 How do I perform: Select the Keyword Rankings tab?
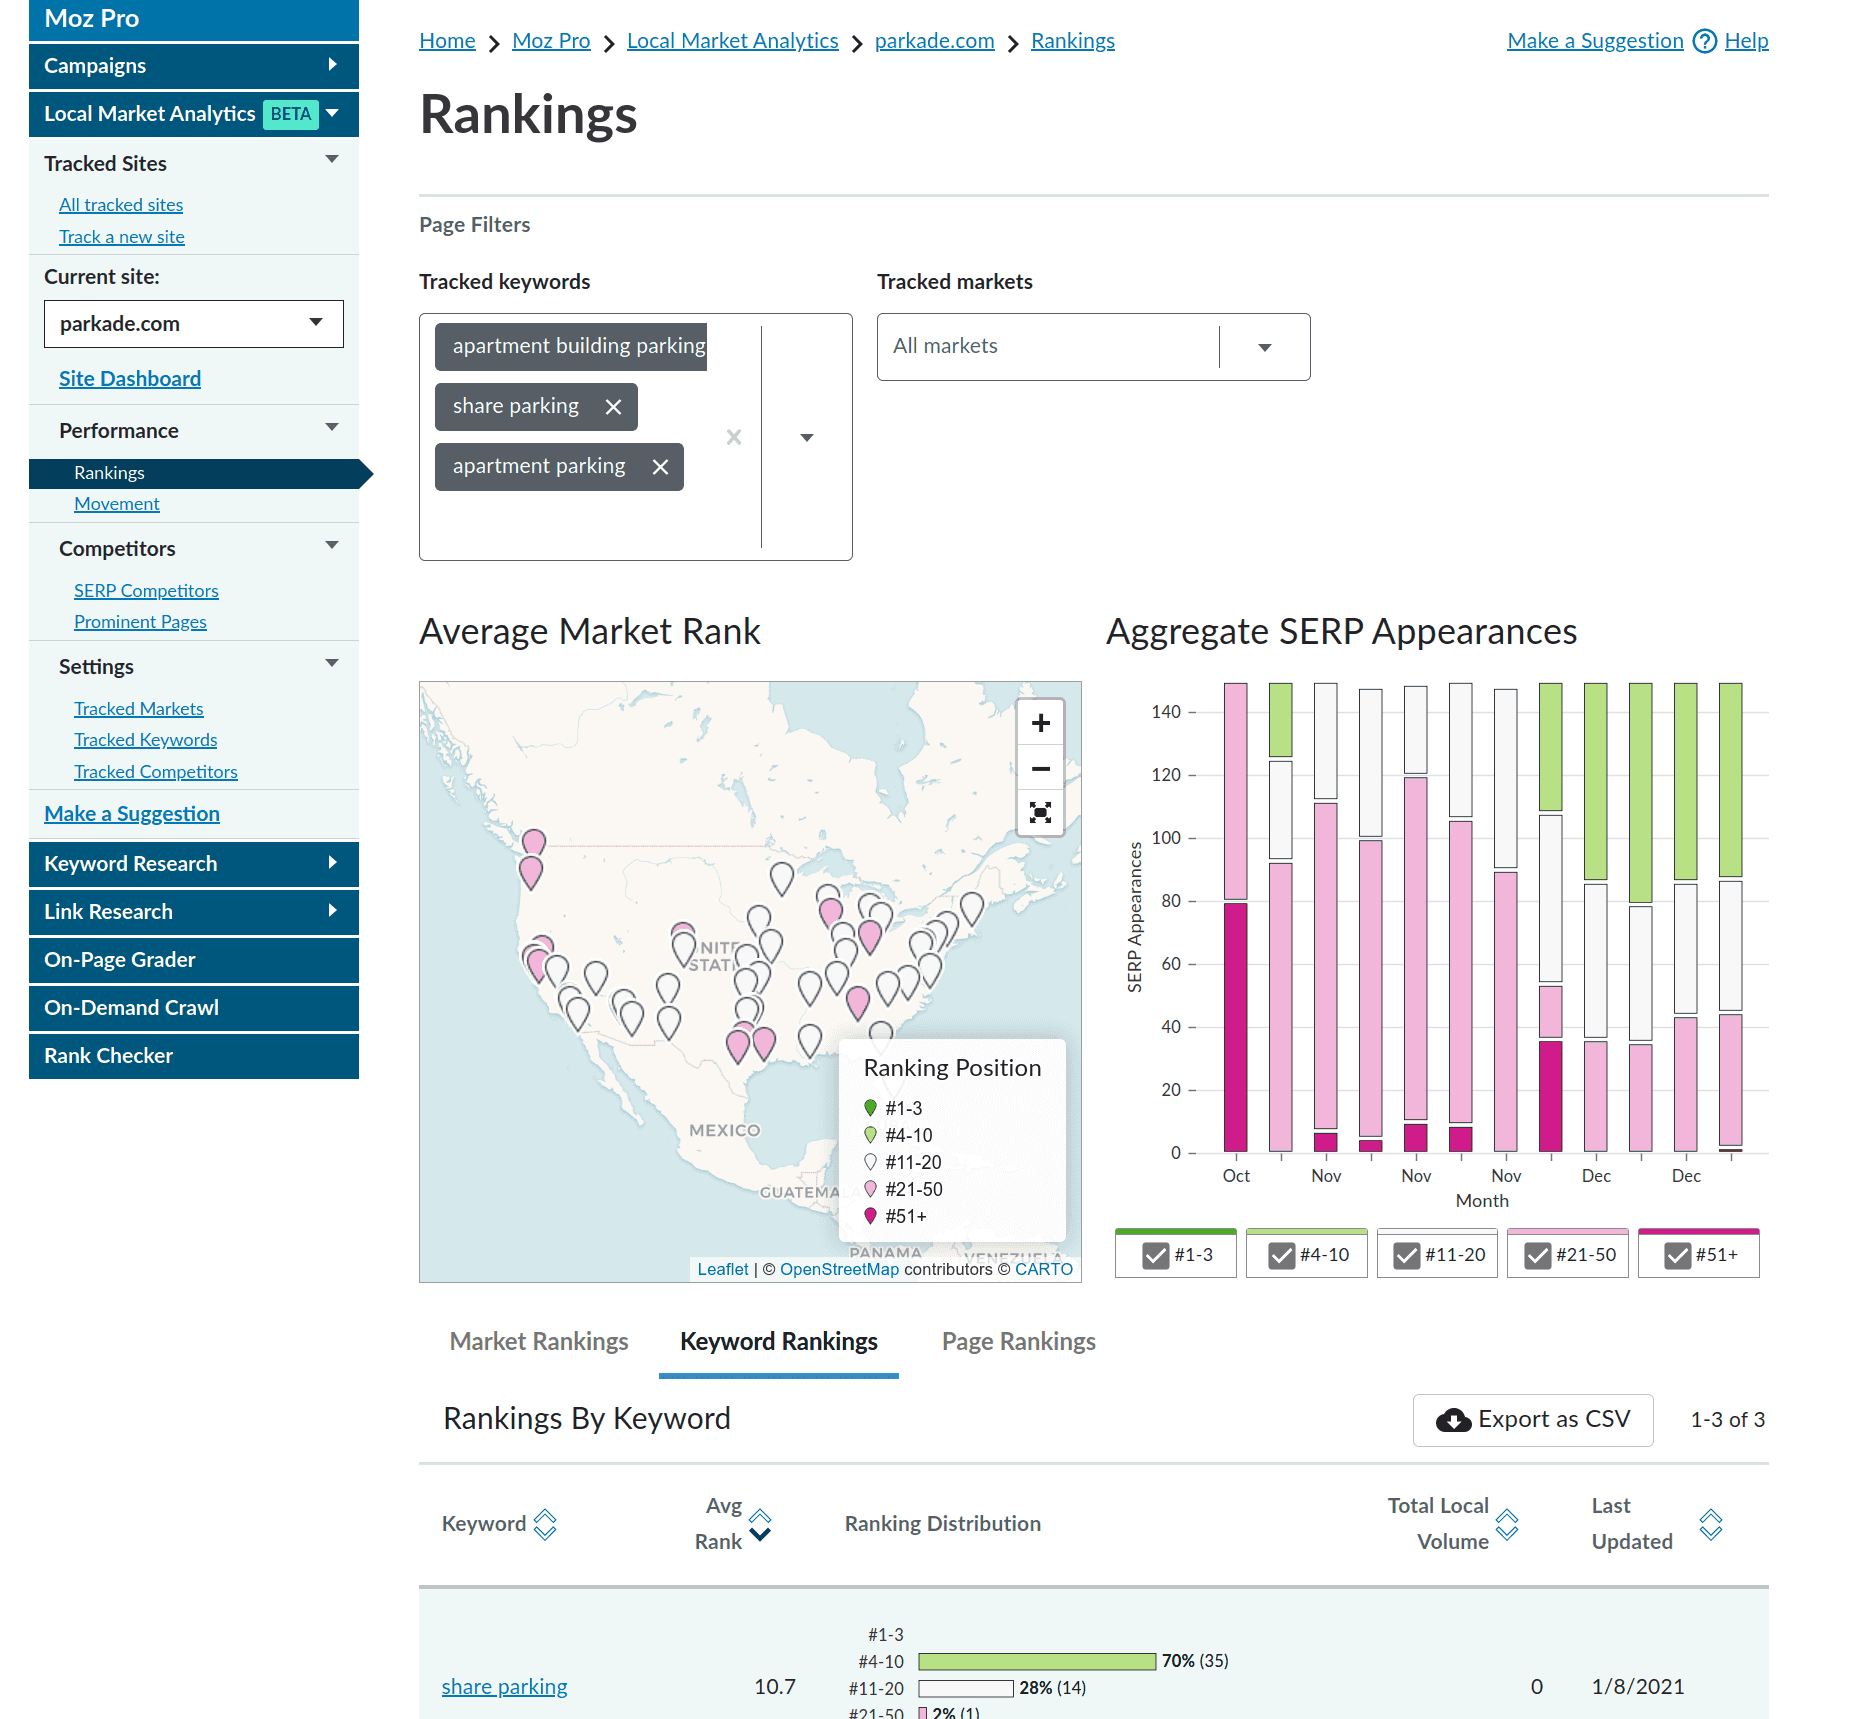(x=779, y=1341)
